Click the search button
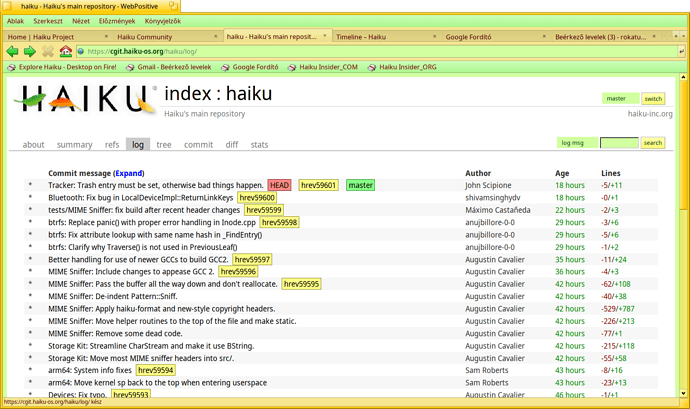The image size is (690, 409). point(653,143)
